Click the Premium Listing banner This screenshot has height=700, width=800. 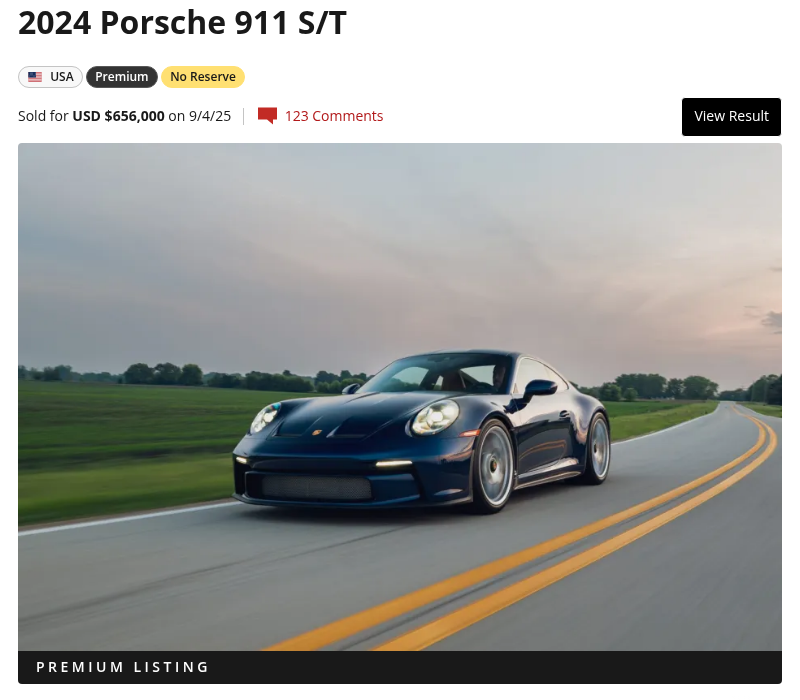[399, 667]
